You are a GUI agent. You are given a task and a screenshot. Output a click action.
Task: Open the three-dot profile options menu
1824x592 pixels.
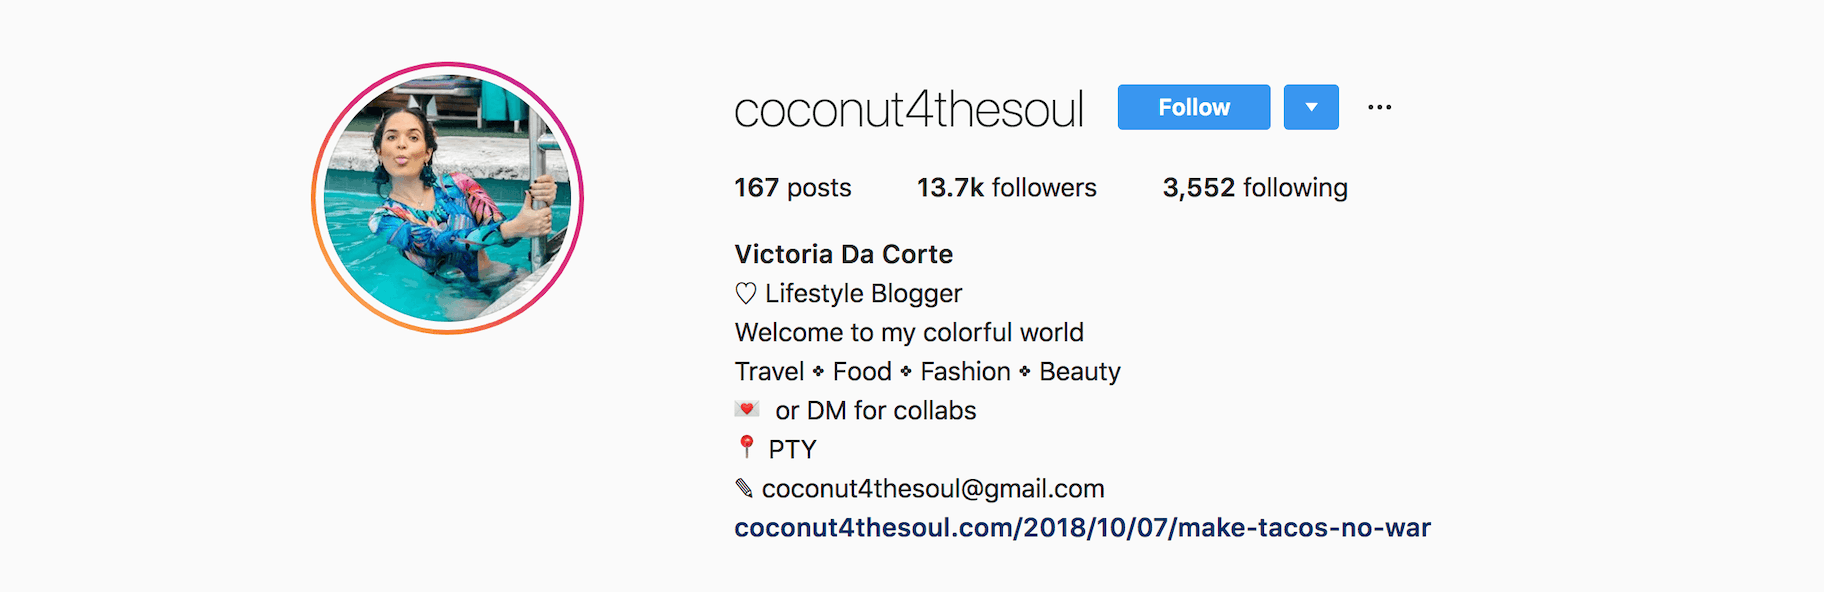coord(1379,107)
